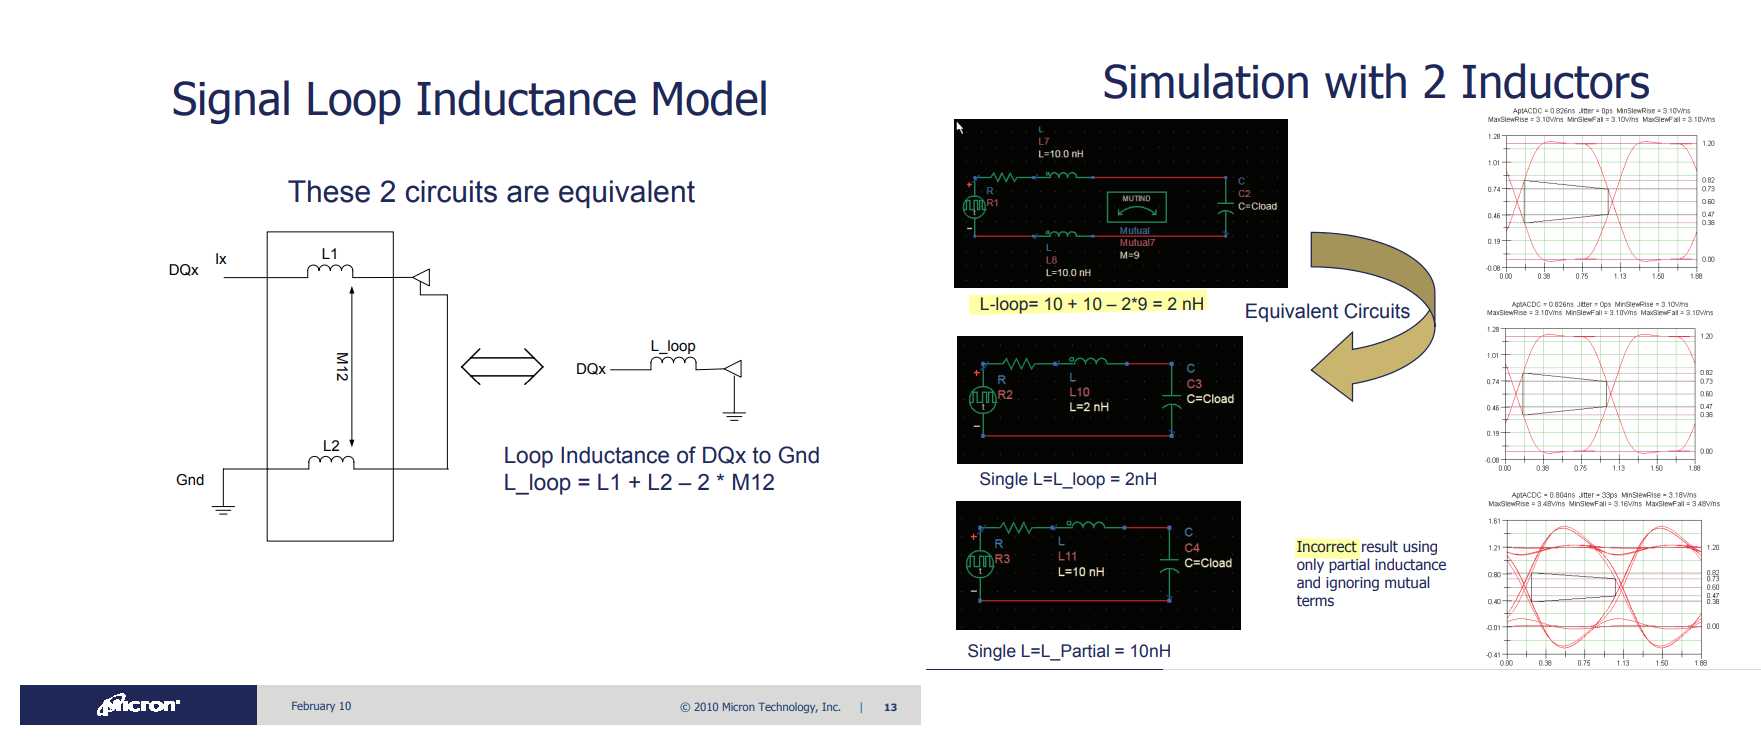Click the DQx label left of the L1 circuit
This screenshot has height=741, width=1761.
pyautogui.click(x=184, y=270)
